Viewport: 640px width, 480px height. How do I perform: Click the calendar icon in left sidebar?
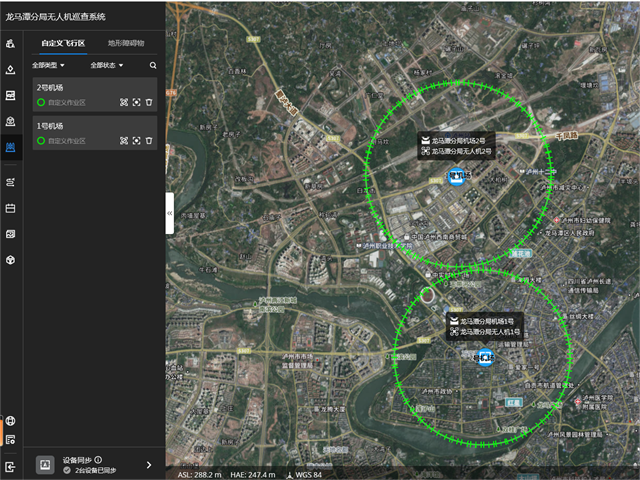[10, 208]
